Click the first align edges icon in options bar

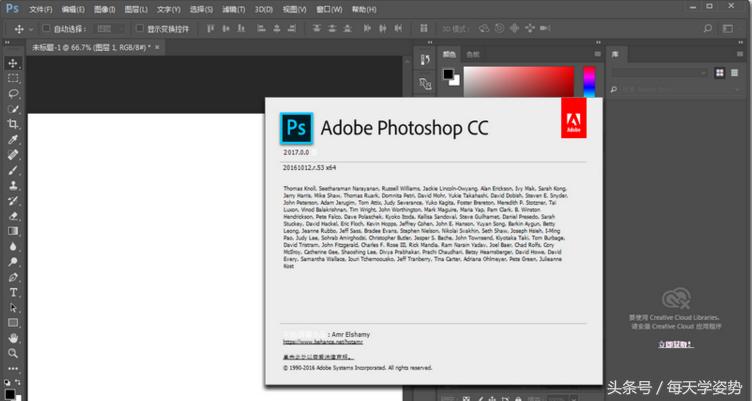coord(211,29)
